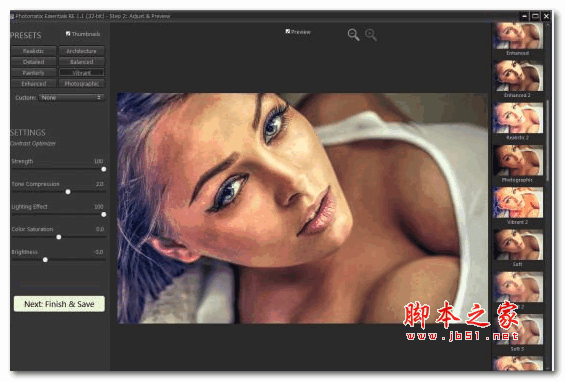Apply the Architecture preset
The height and width of the screenshot is (382, 565).
[x=81, y=51]
